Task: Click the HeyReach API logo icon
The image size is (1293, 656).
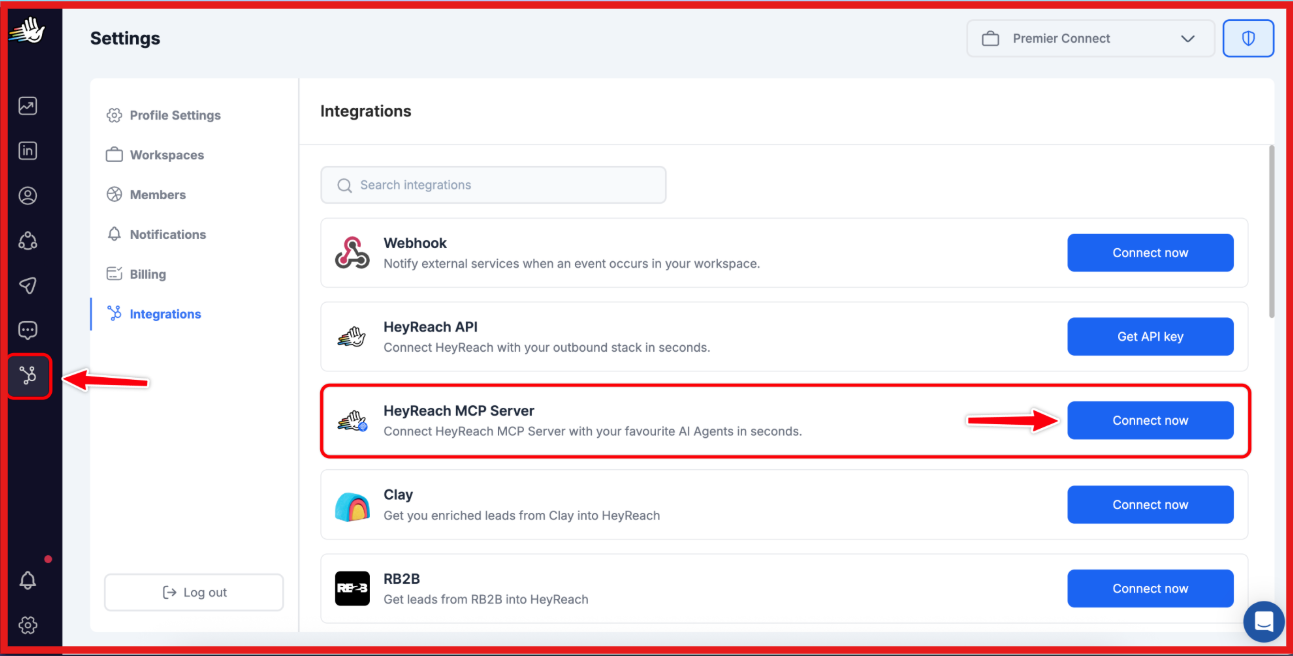Action: point(352,337)
